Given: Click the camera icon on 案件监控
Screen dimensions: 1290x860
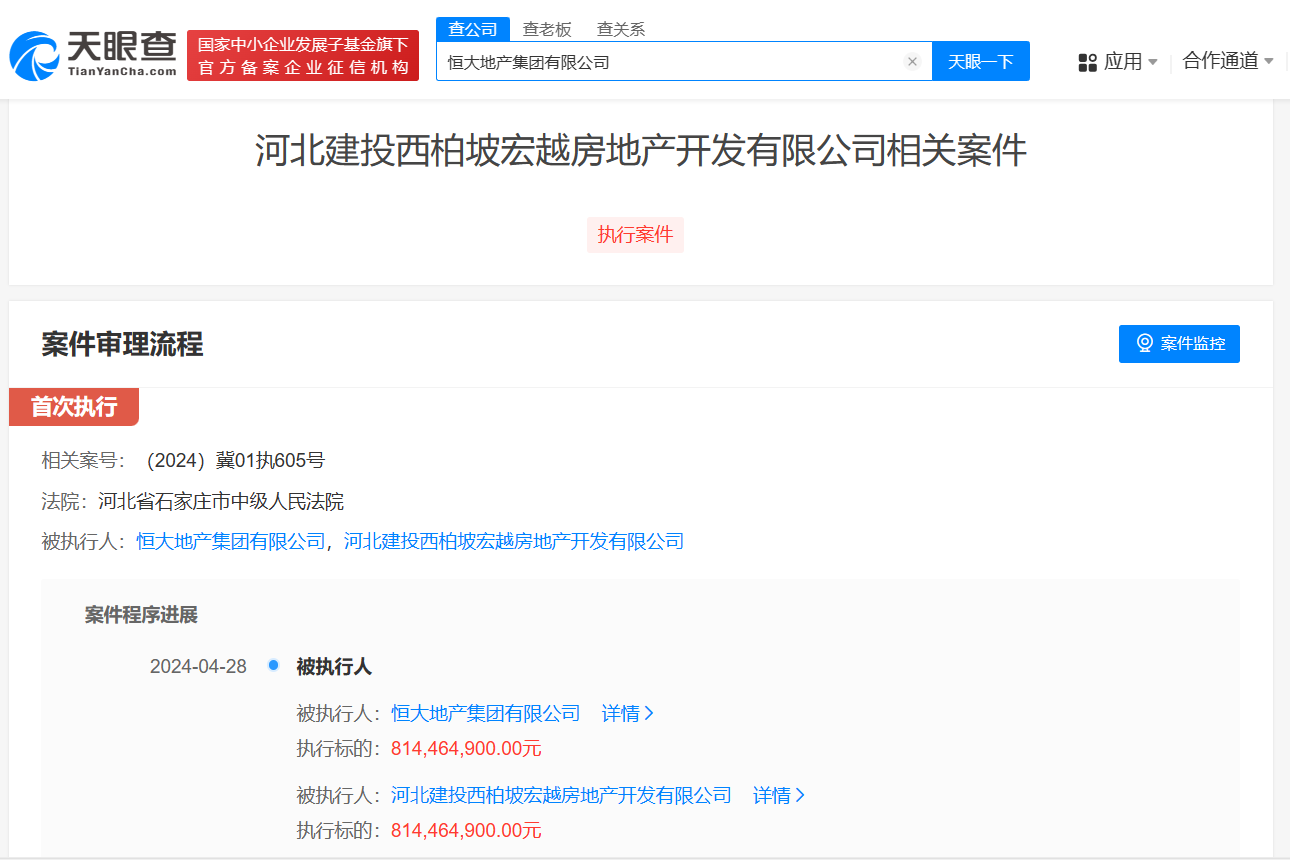Looking at the screenshot, I should coord(1145,344).
